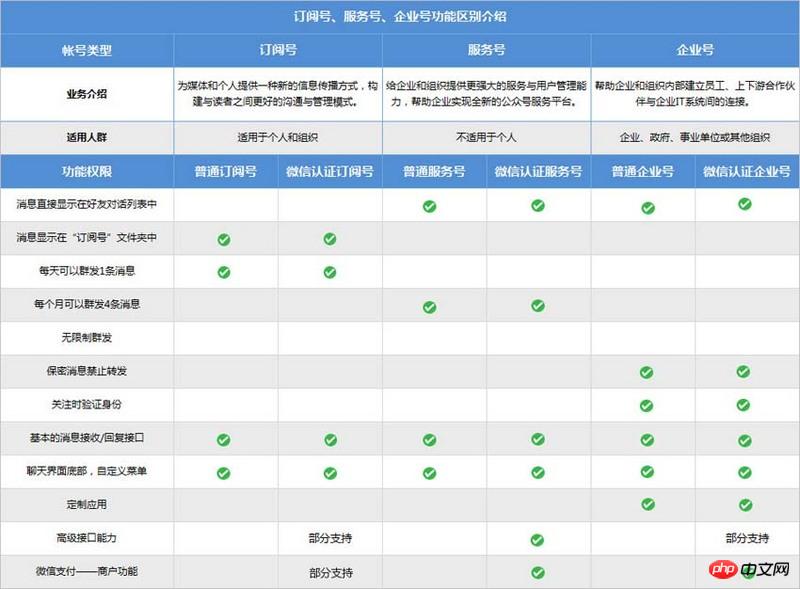The image size is (800, 589).
Task: Click the 功能权限 header cell
Action: [87, 171]
